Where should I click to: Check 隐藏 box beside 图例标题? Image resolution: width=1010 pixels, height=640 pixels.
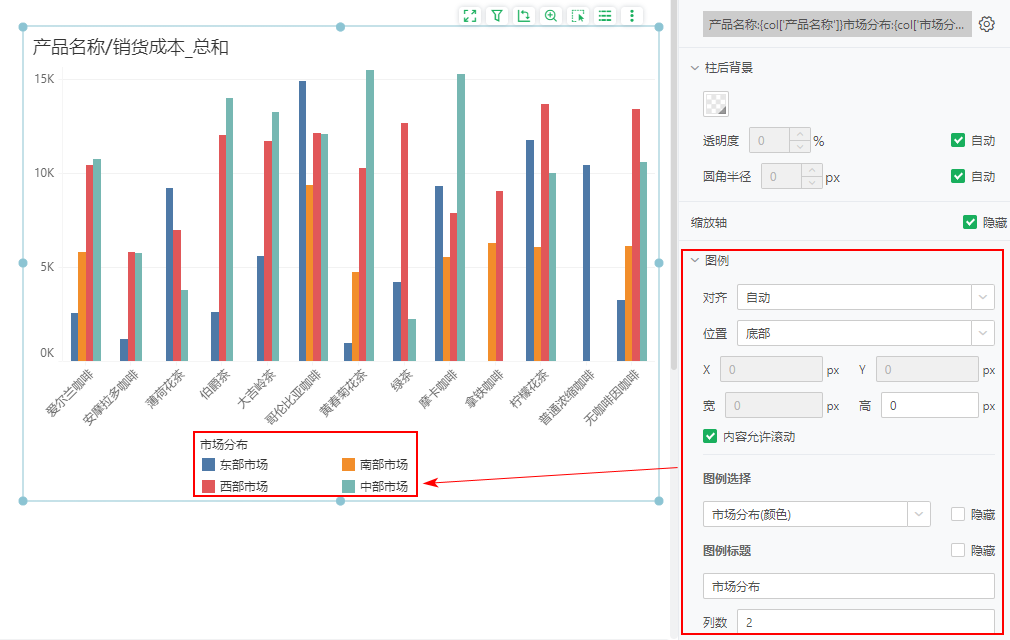[958, 550]
